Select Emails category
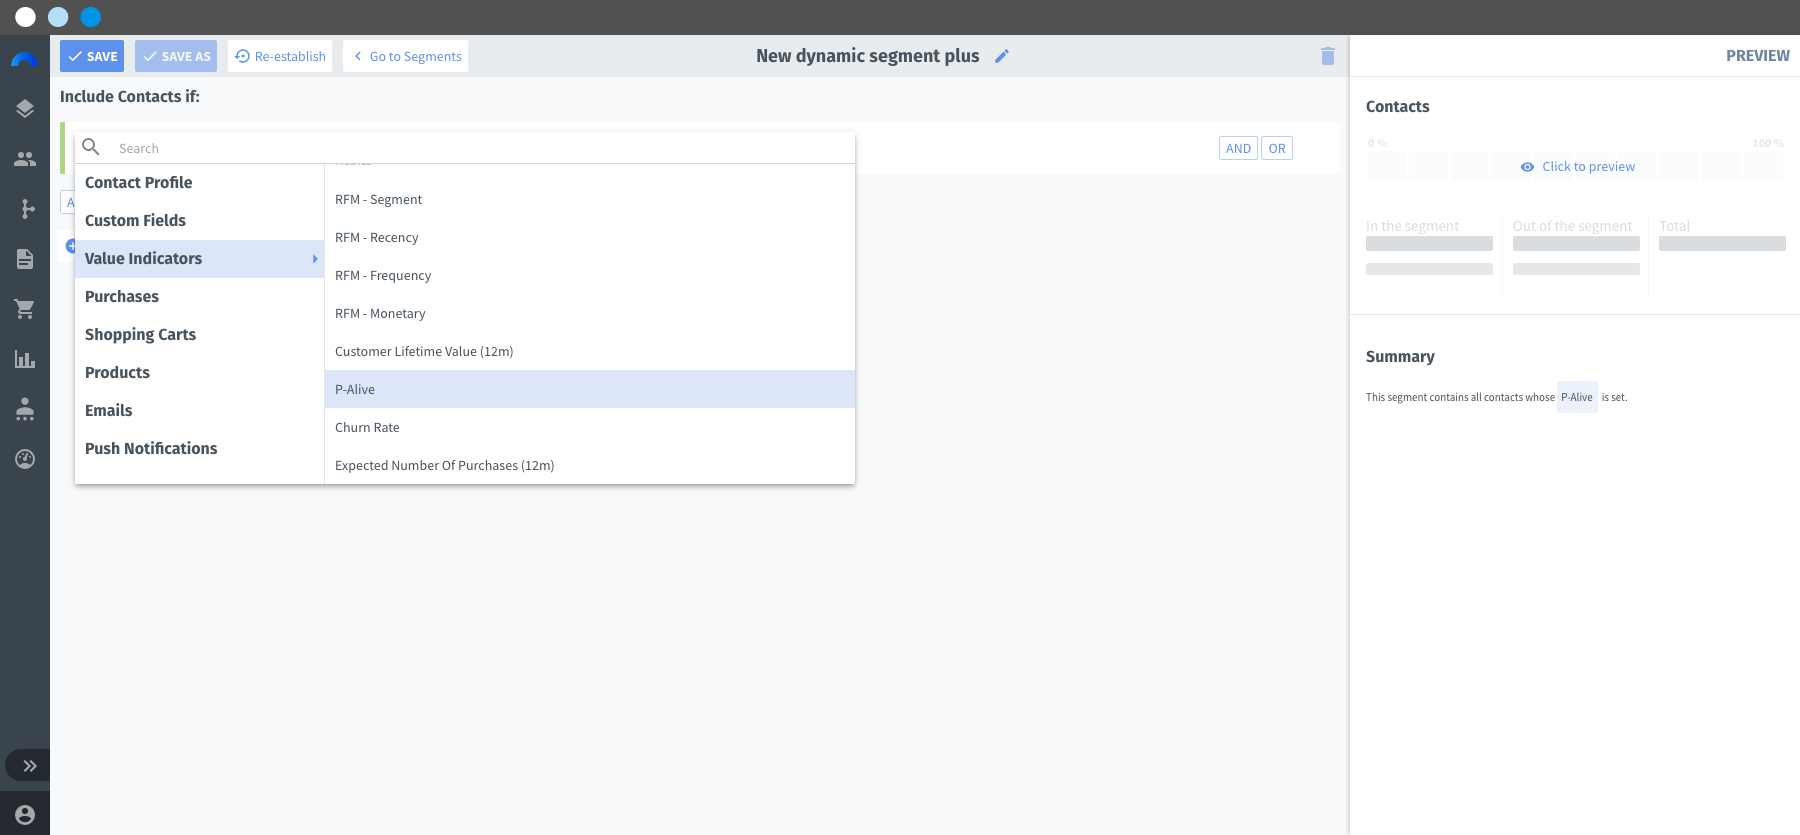The height and width of the screenshot is (835, 1800). point(199,411)
